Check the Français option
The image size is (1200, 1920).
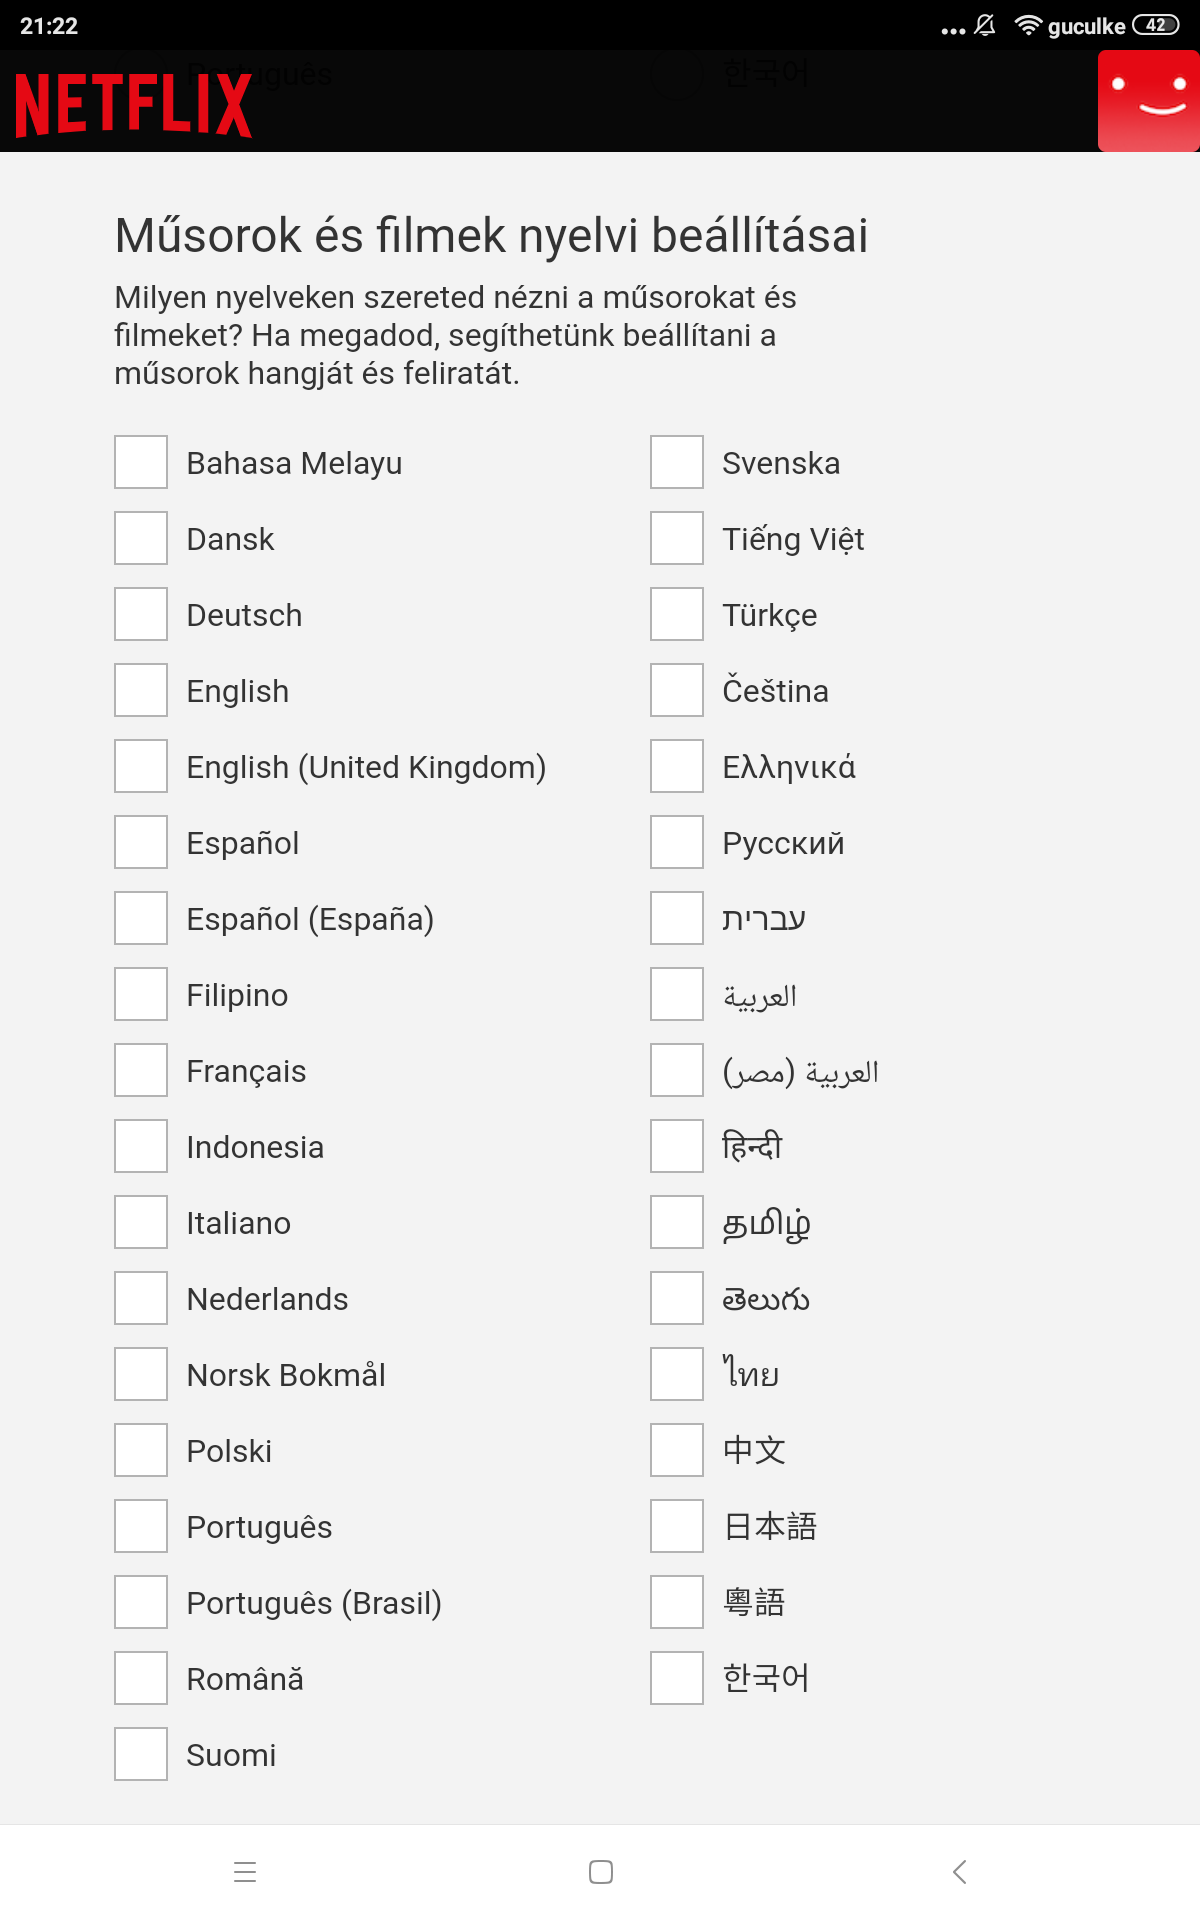tap(141, 1070)
